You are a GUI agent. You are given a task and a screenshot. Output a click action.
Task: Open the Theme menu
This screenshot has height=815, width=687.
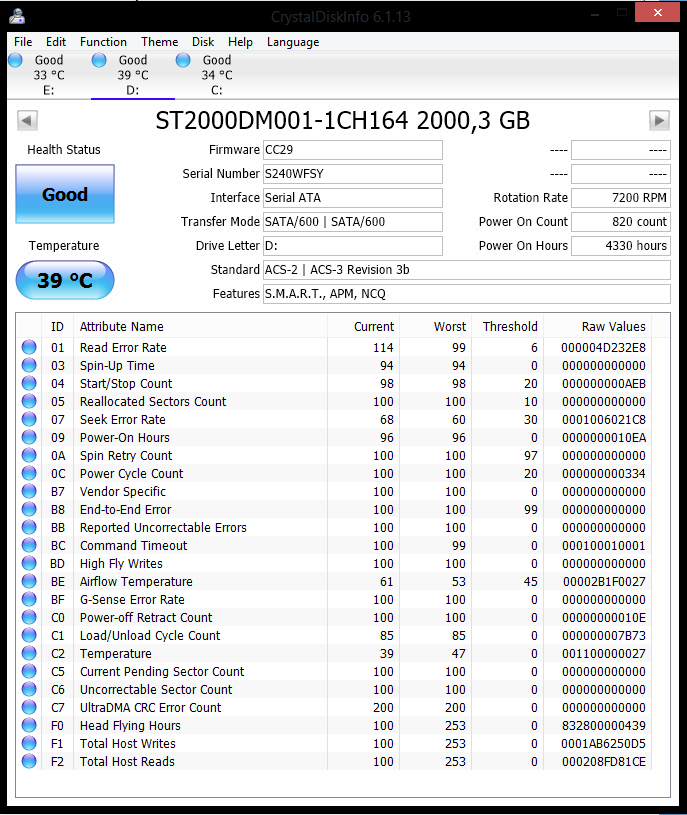(x=160, y=42)
